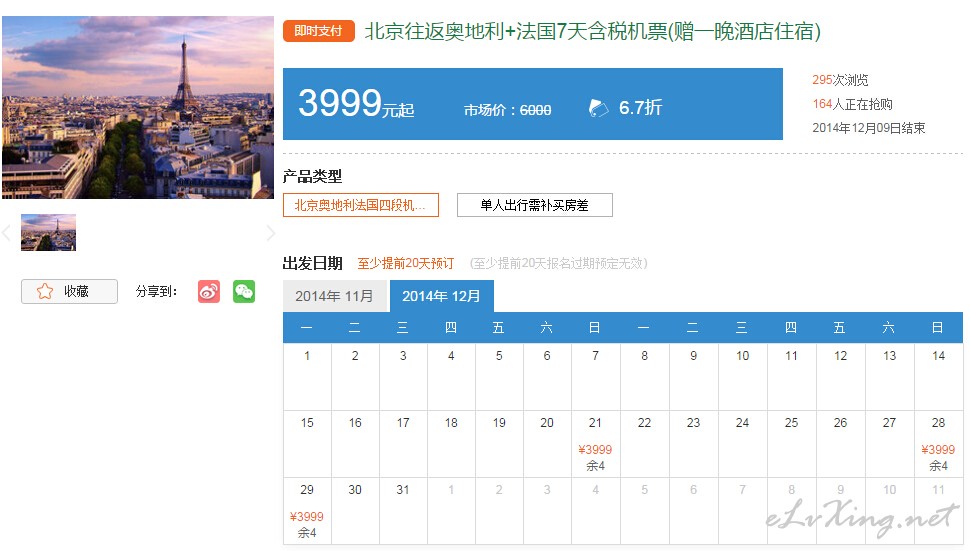The height and width of the screenshot is (551, 970).
Task: Share to Weibo via red icon
Action: point(209,291)
